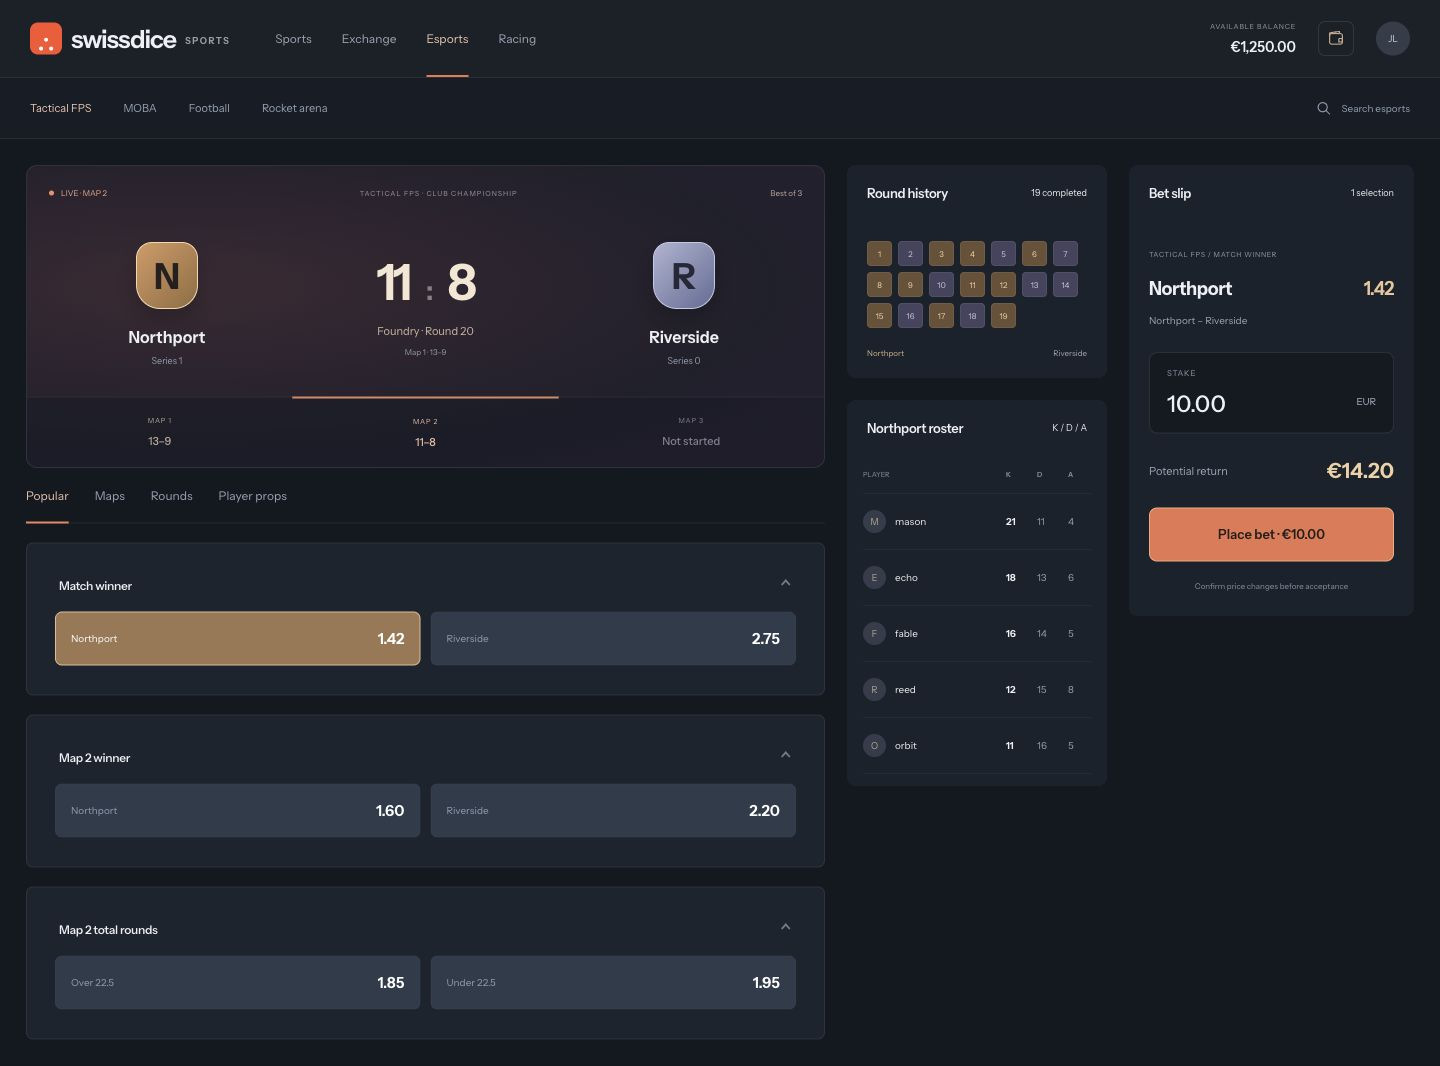Switch to the Player props tab
This screenshot has height=1066, width=1440.
click(252, 496)
